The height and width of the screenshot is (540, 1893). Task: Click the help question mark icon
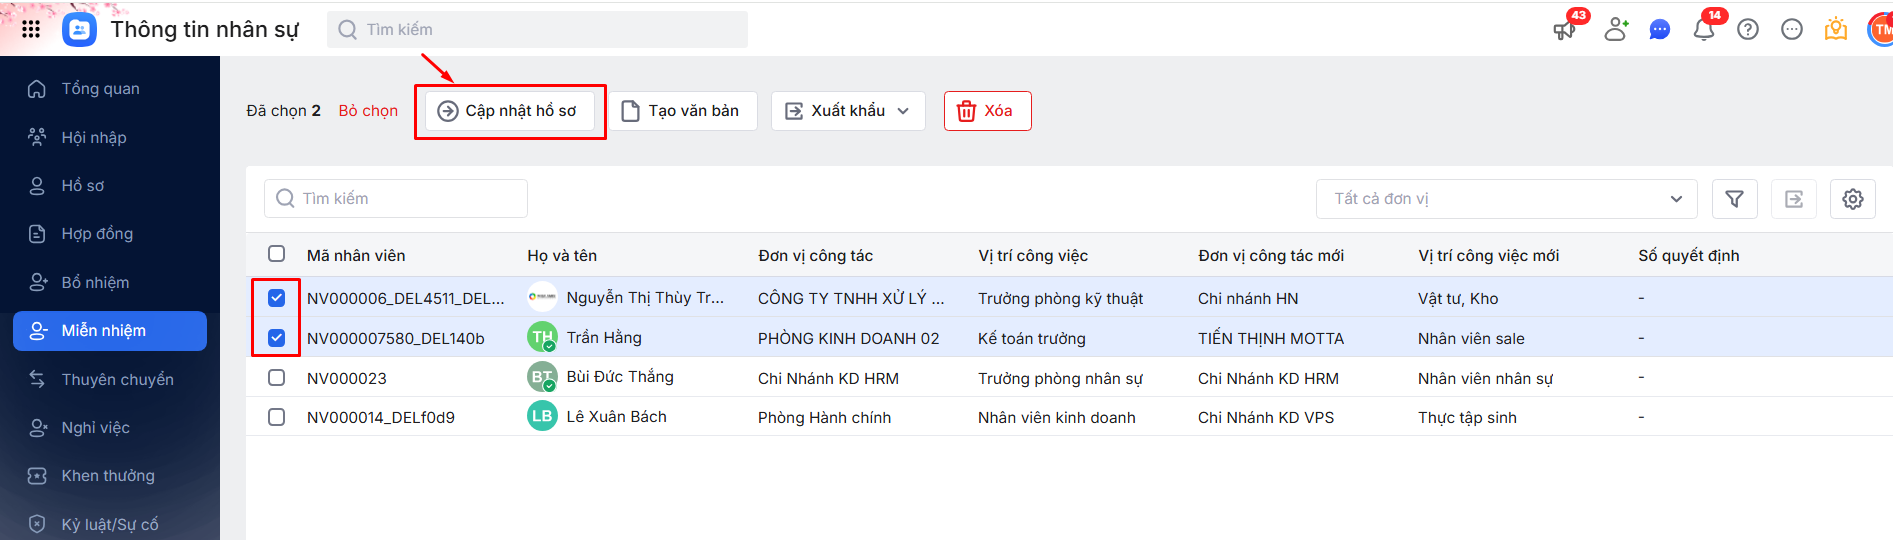(x=1748, y=30)
